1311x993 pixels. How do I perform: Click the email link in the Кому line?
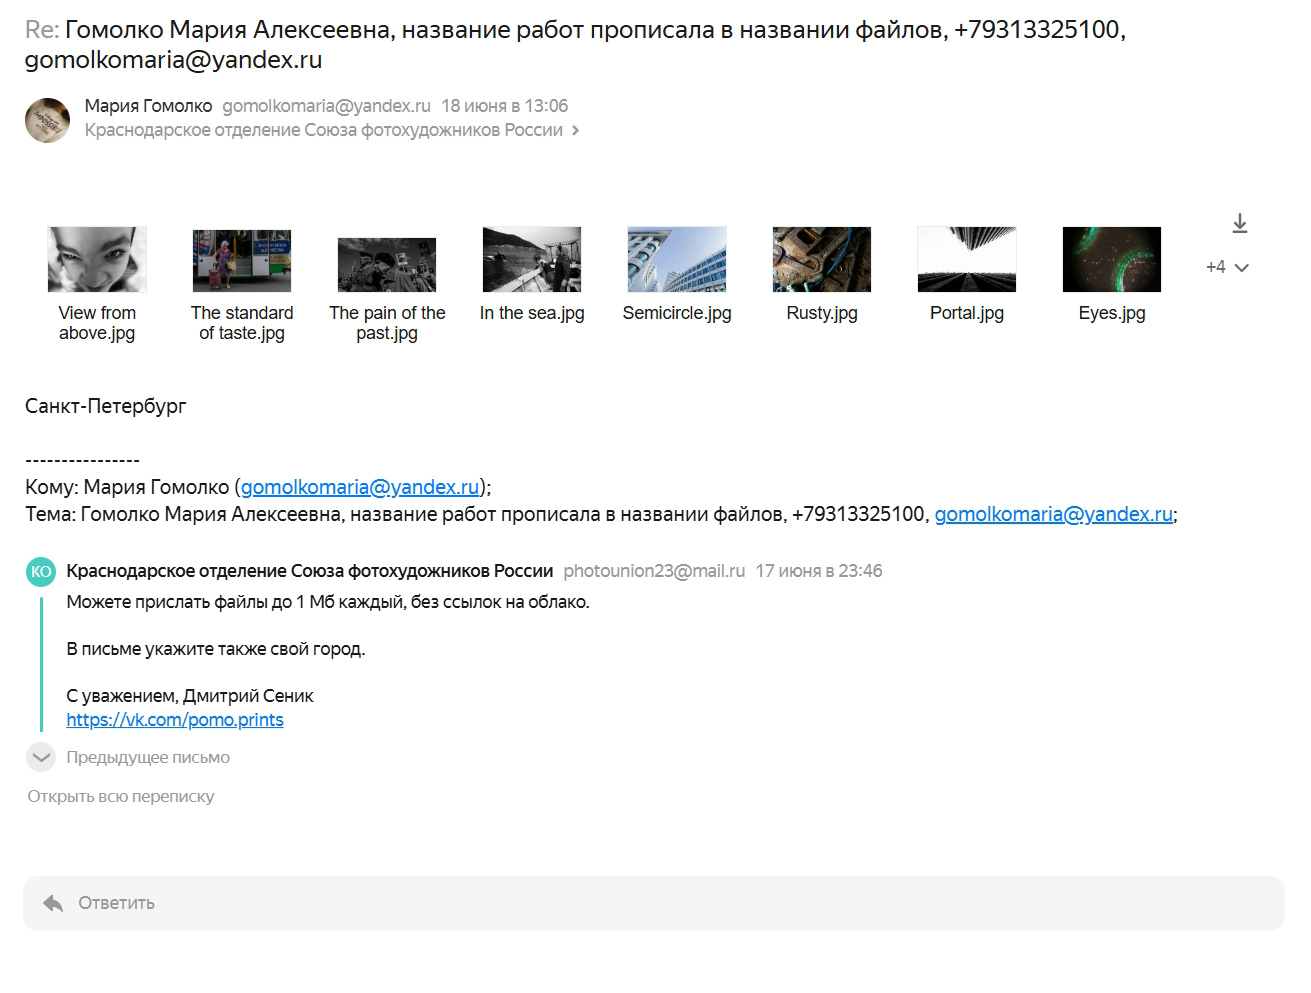(x=360, y=487)
